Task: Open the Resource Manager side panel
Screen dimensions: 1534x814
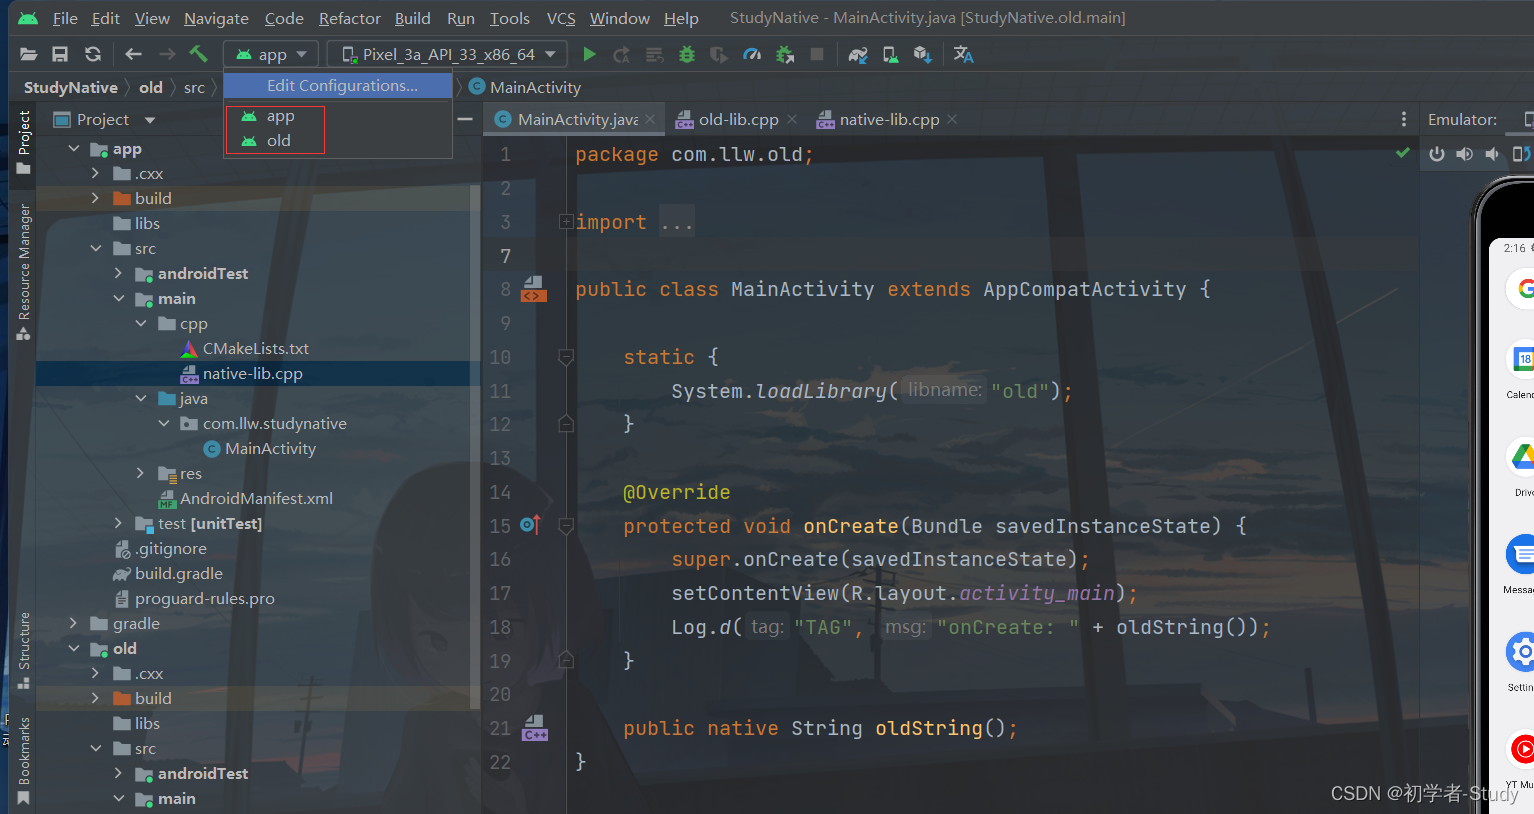Action: click(23, 272)
